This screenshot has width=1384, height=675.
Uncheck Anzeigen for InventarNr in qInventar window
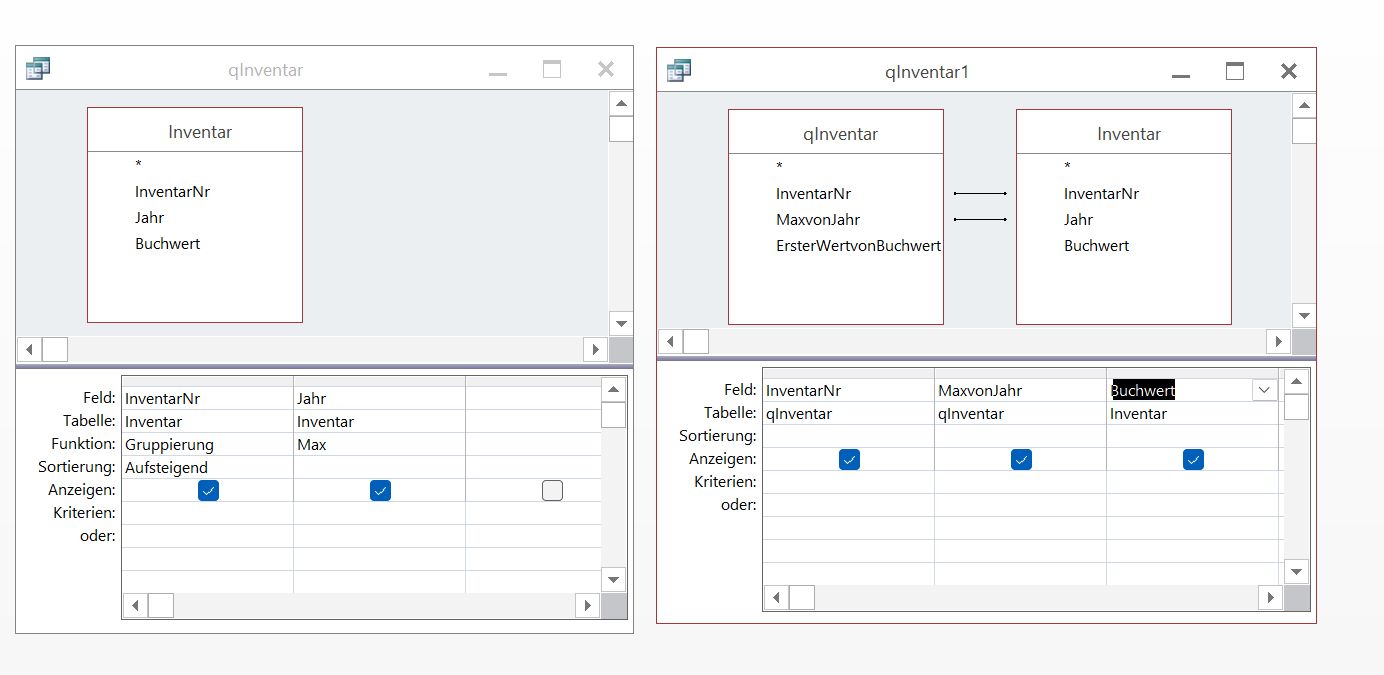(x=208, y=490)
